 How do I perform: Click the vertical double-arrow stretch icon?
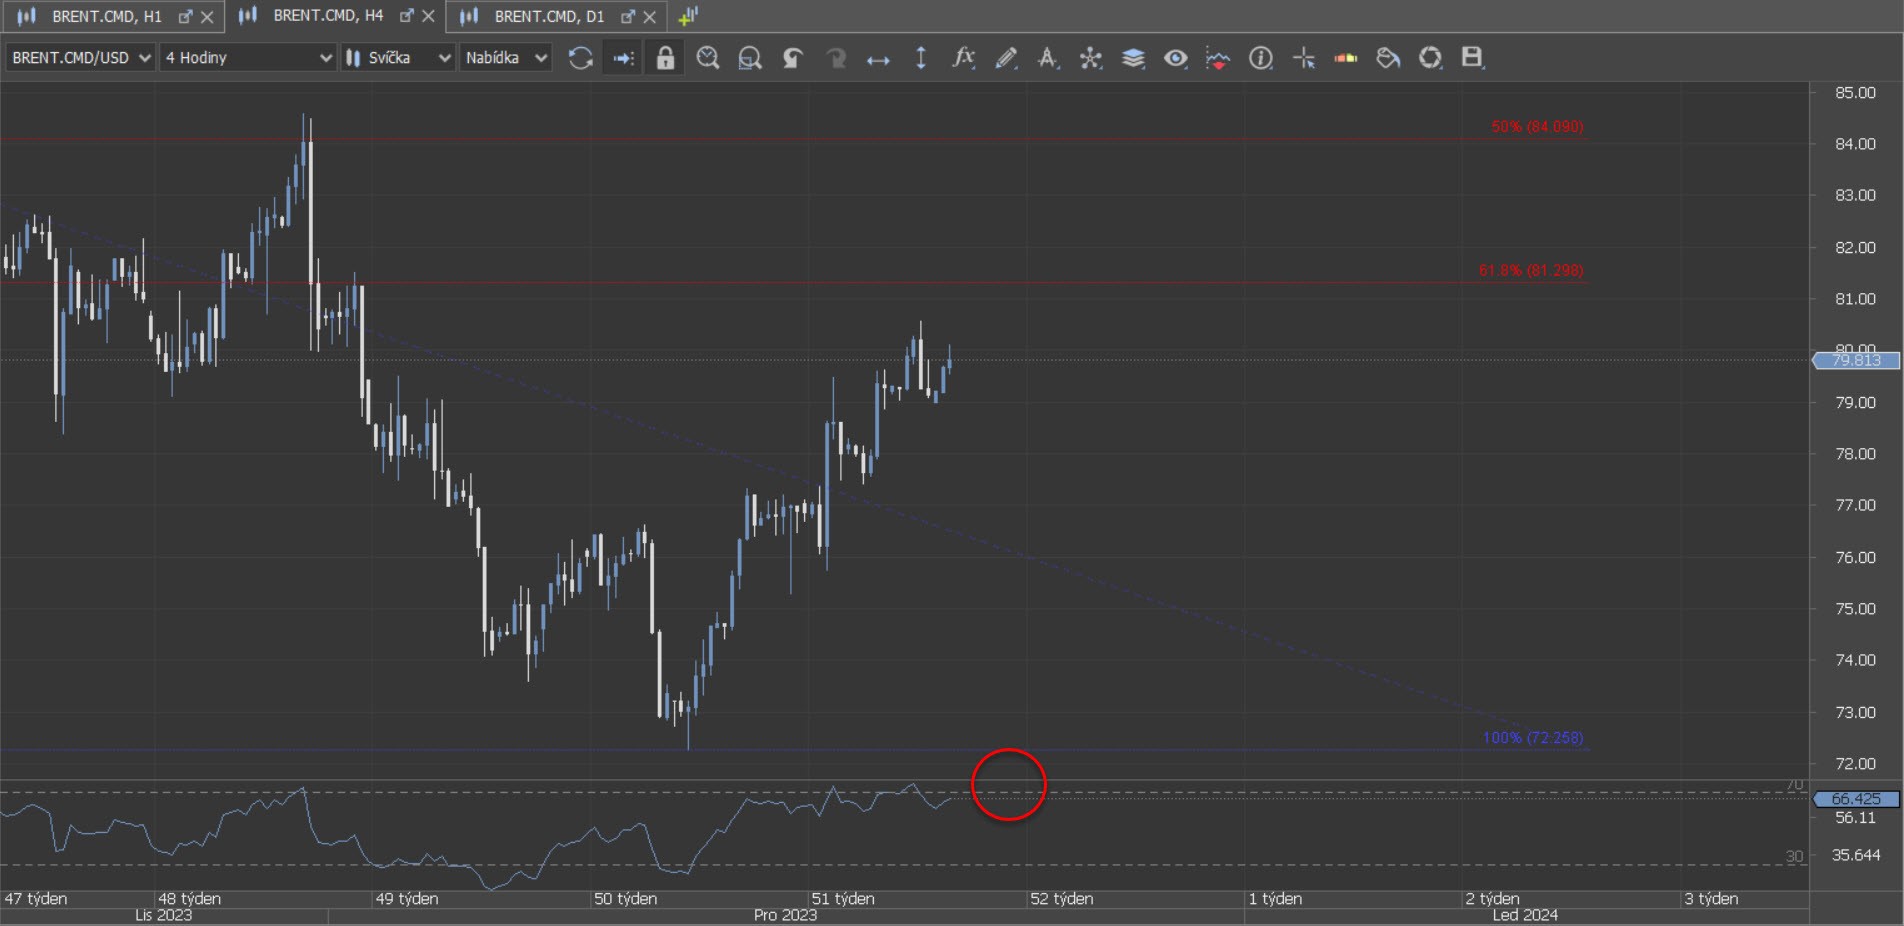click(921, 58)
